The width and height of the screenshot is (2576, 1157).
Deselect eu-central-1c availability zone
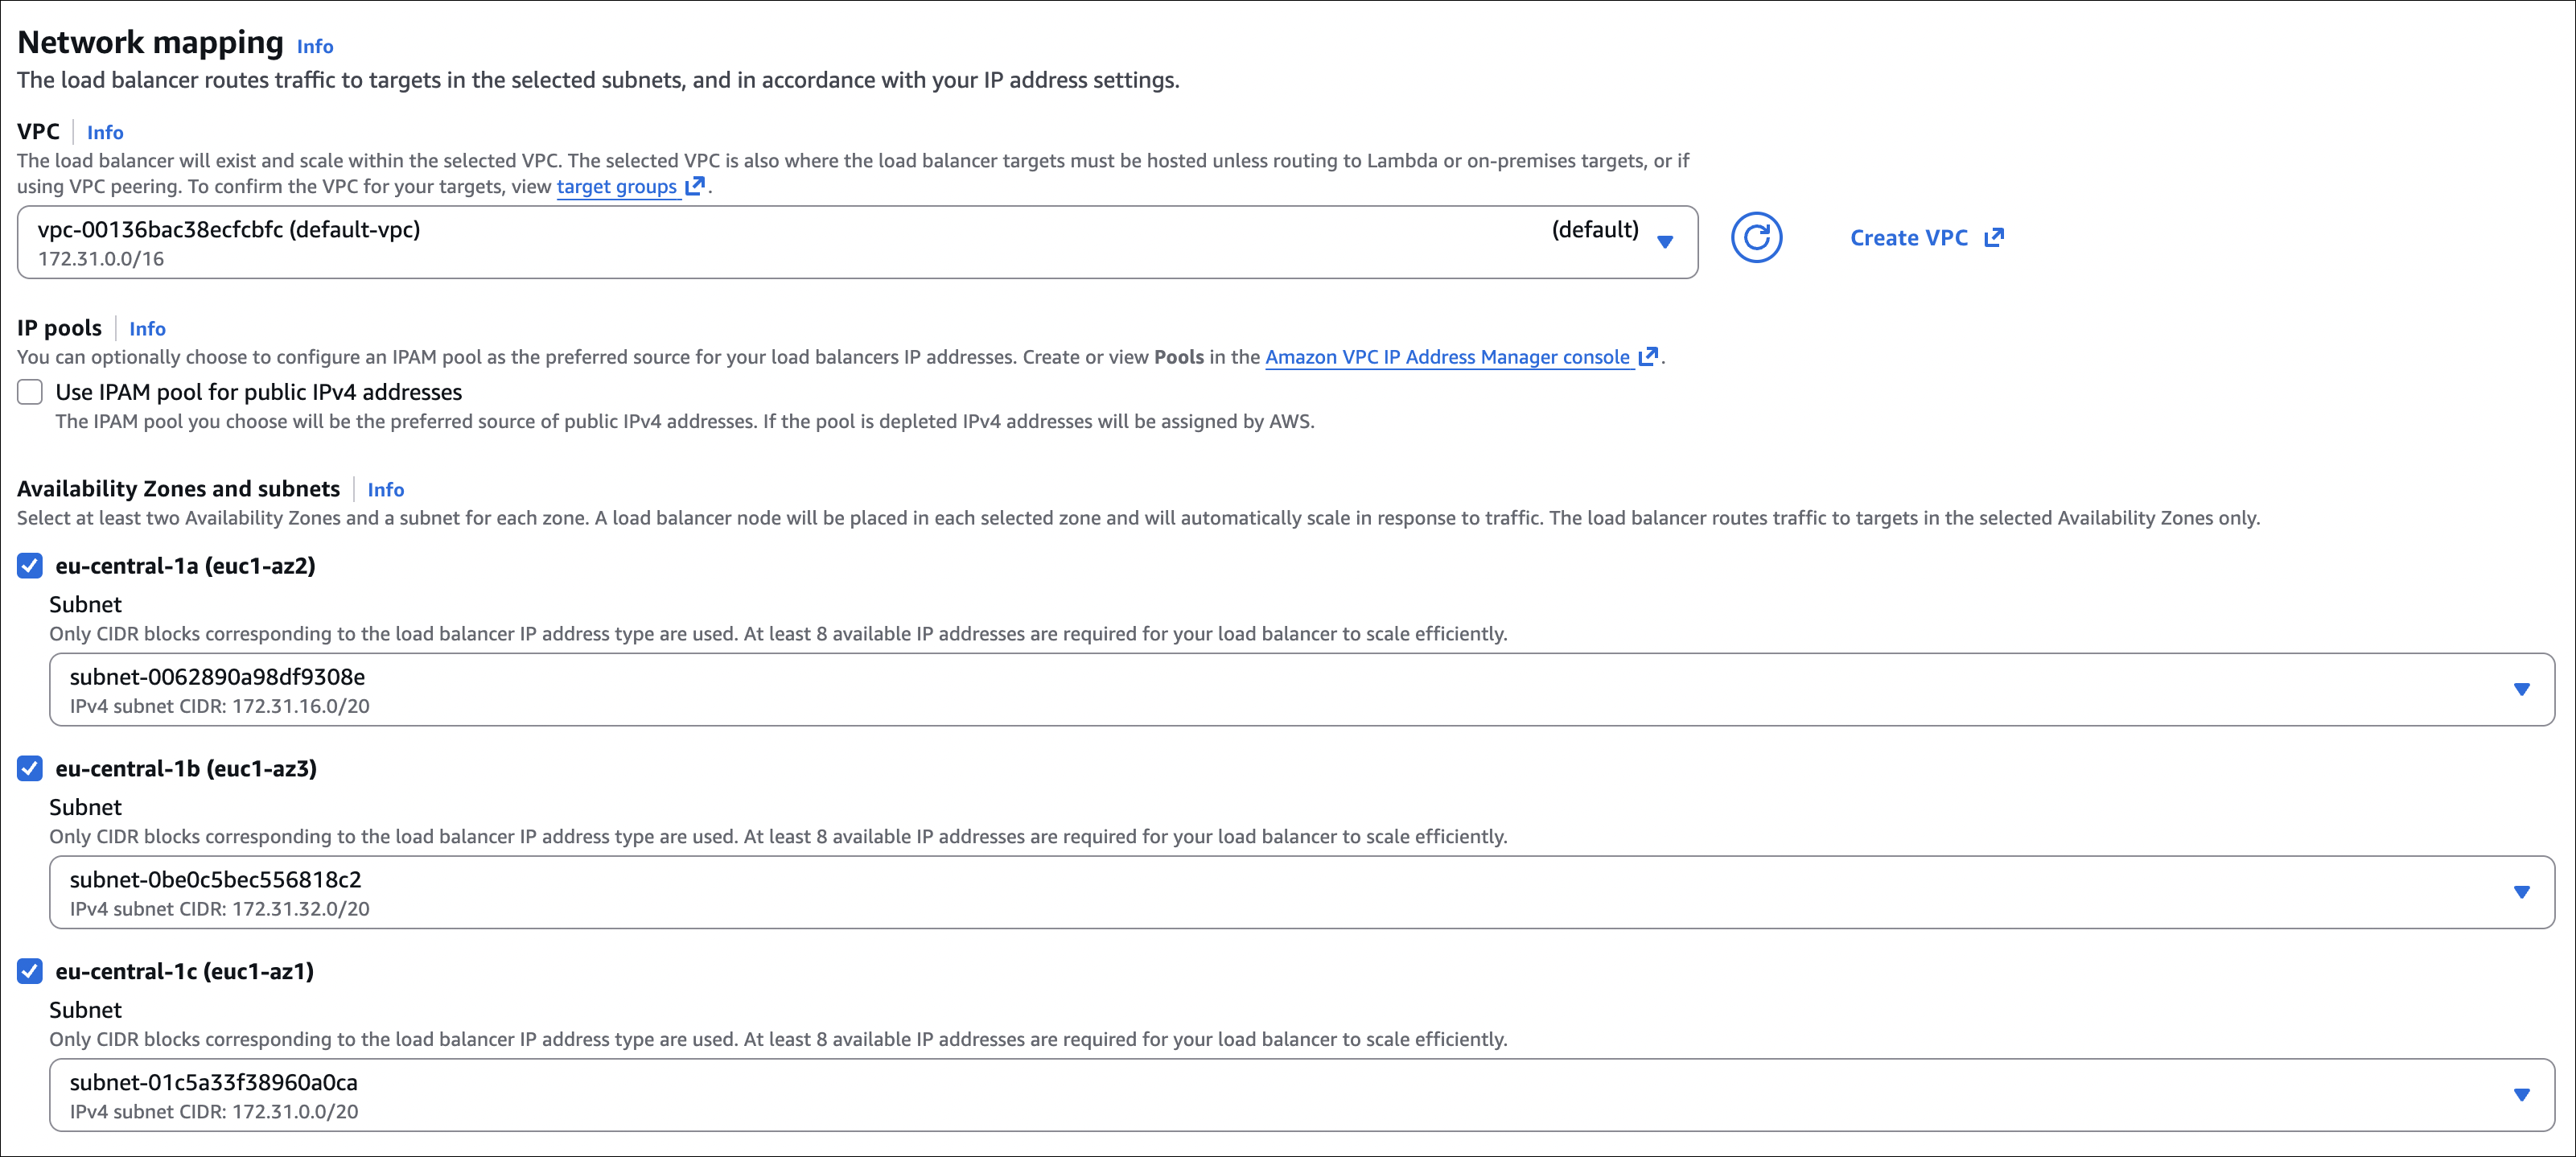click(30, 971)
